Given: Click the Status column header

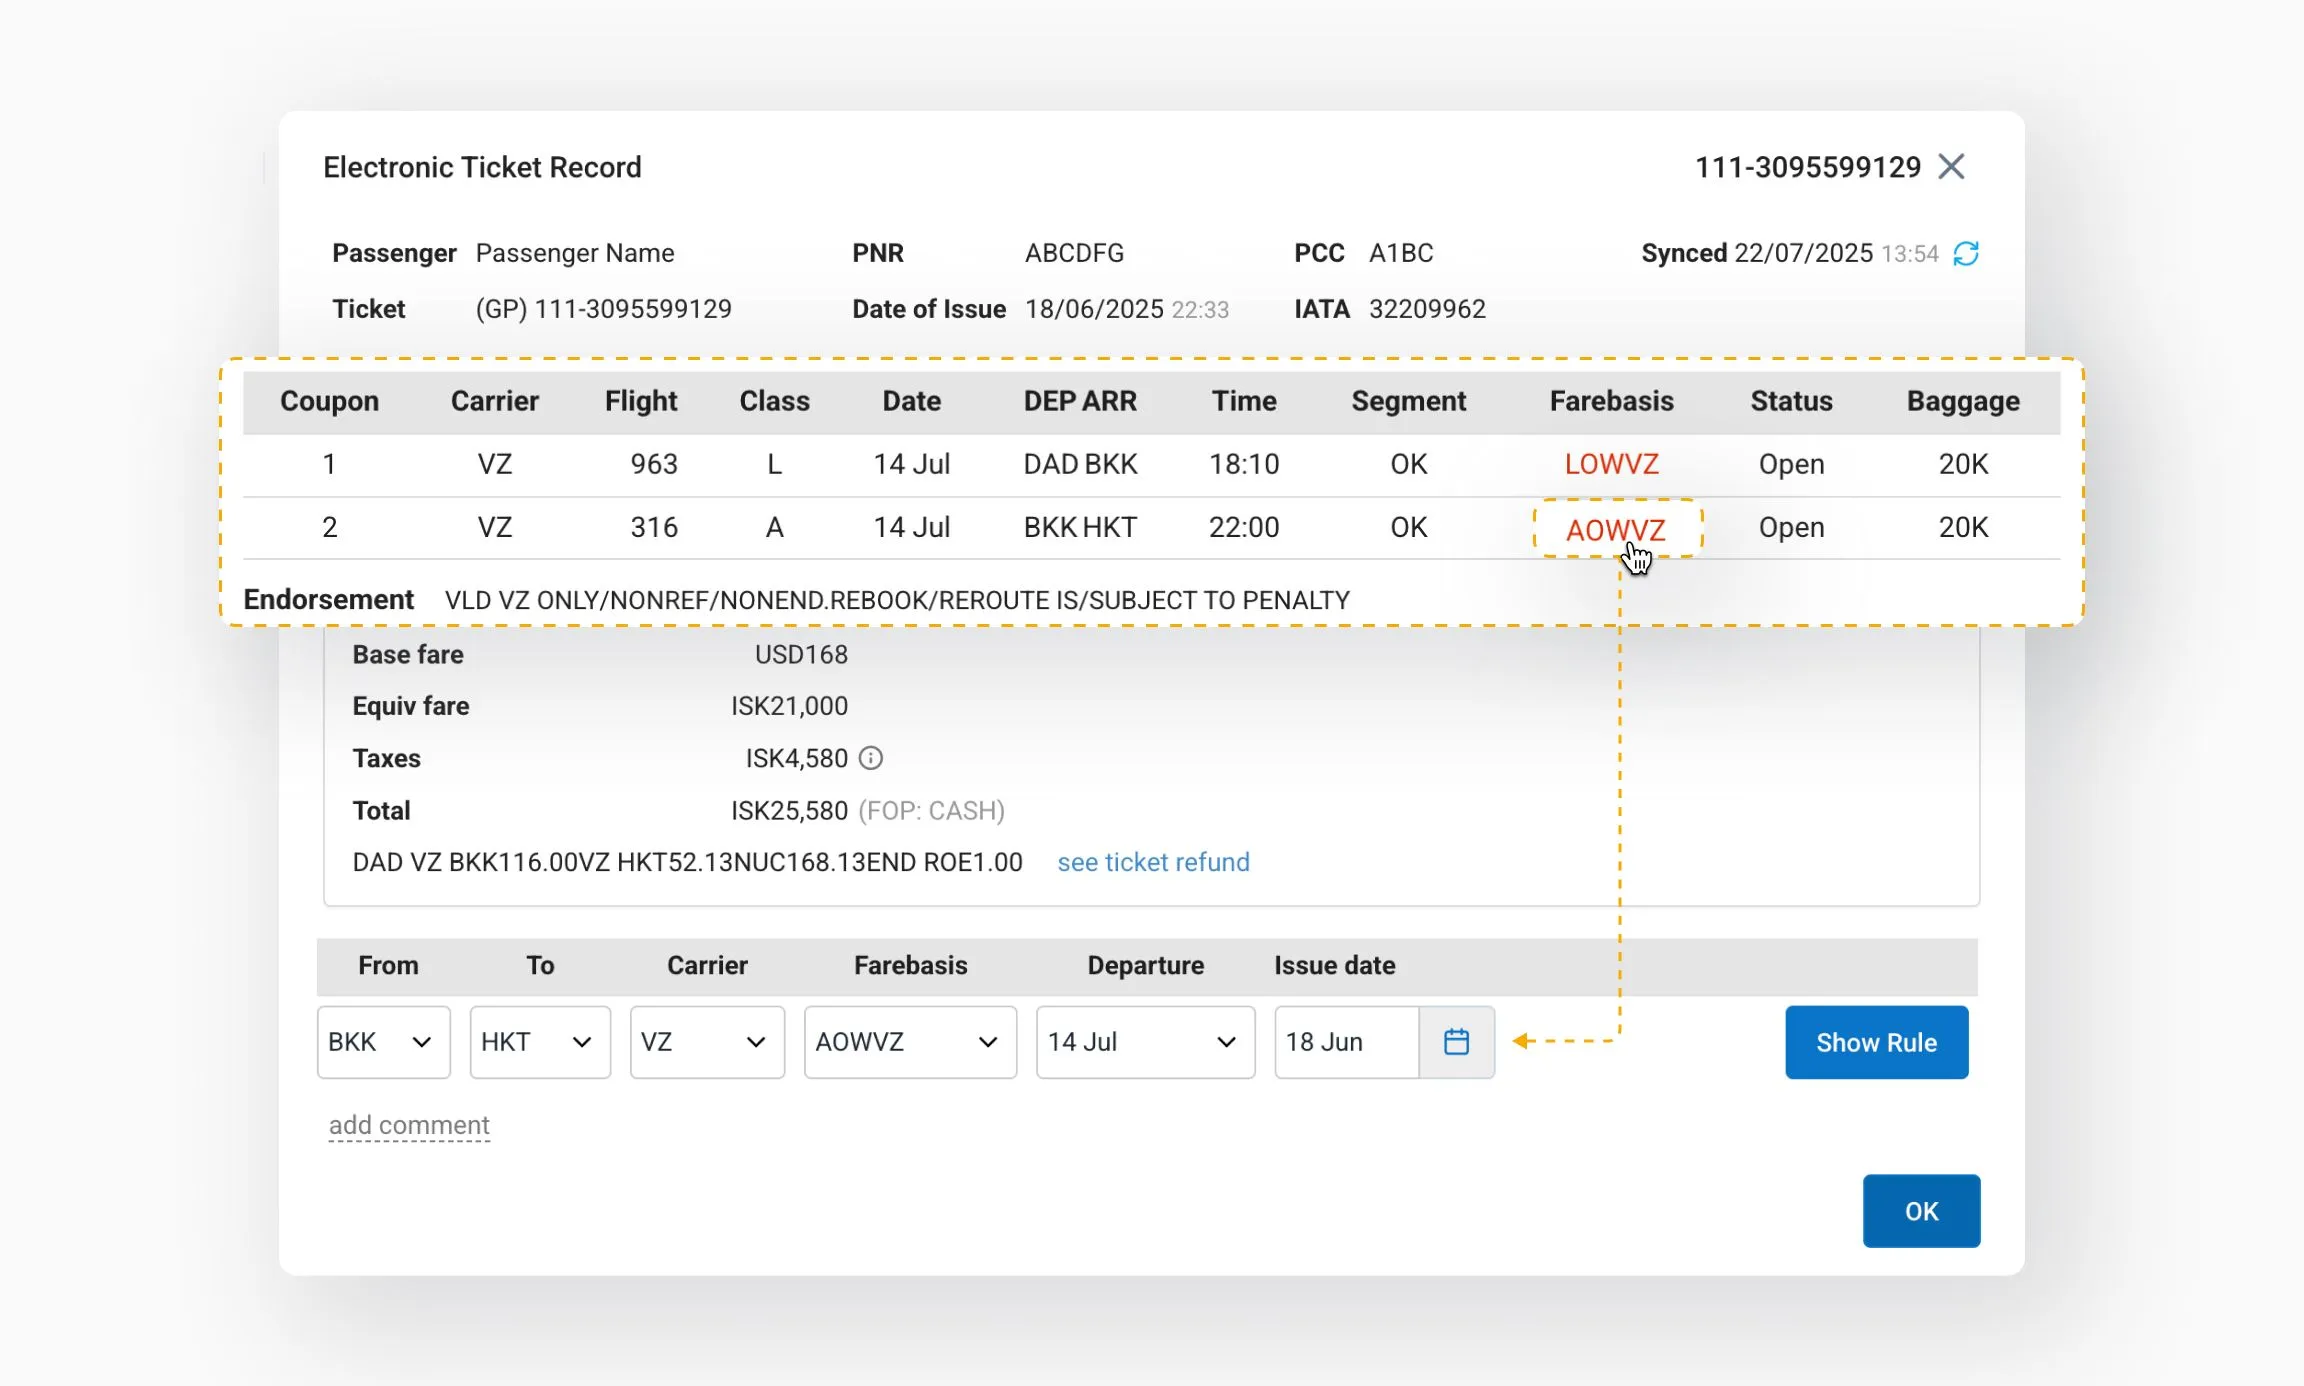Looking at the screenshot, I should [x=1791, y=401].
